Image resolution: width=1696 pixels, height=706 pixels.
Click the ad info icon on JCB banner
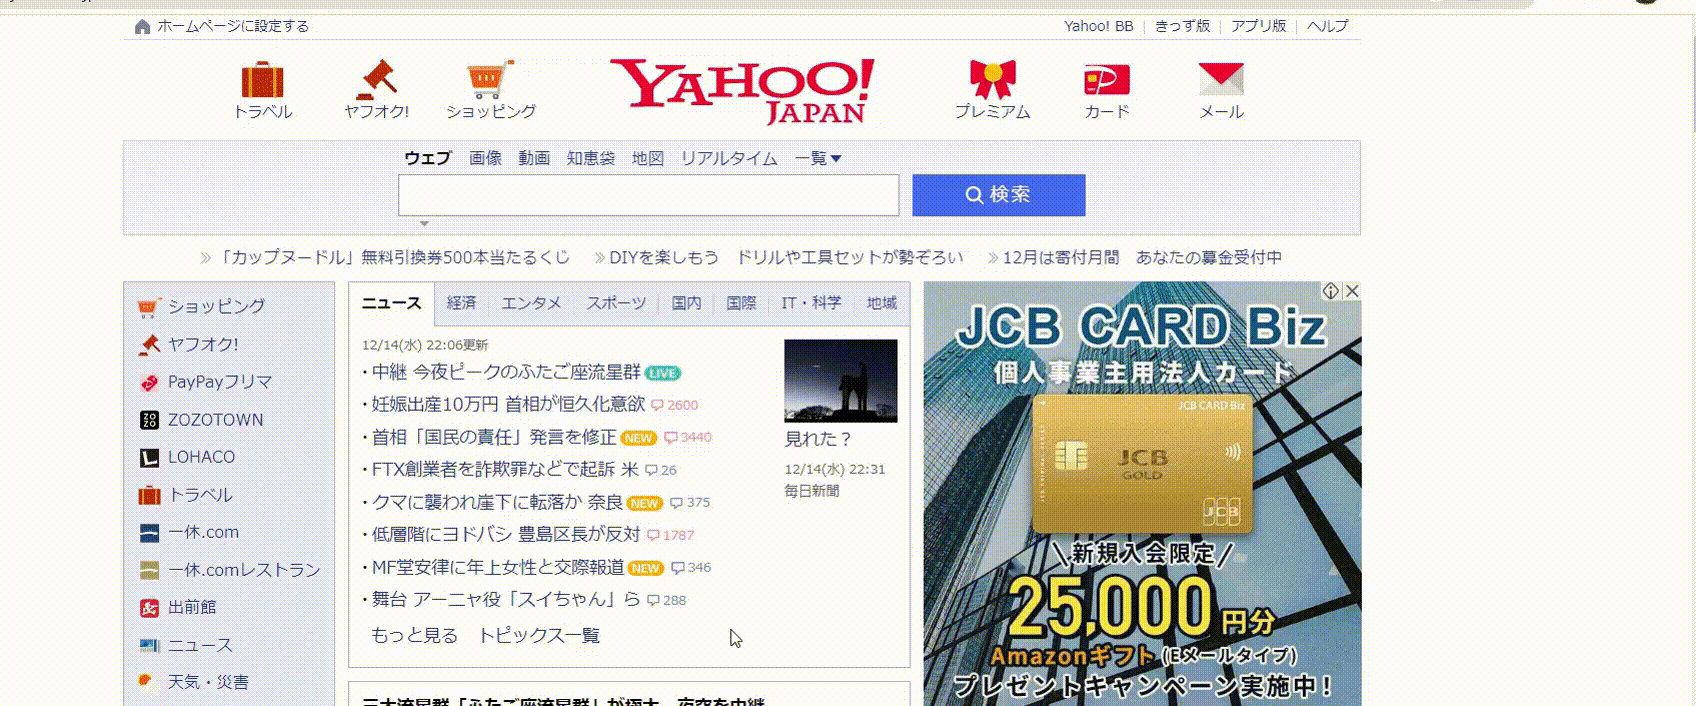[x=1331, y=291]
